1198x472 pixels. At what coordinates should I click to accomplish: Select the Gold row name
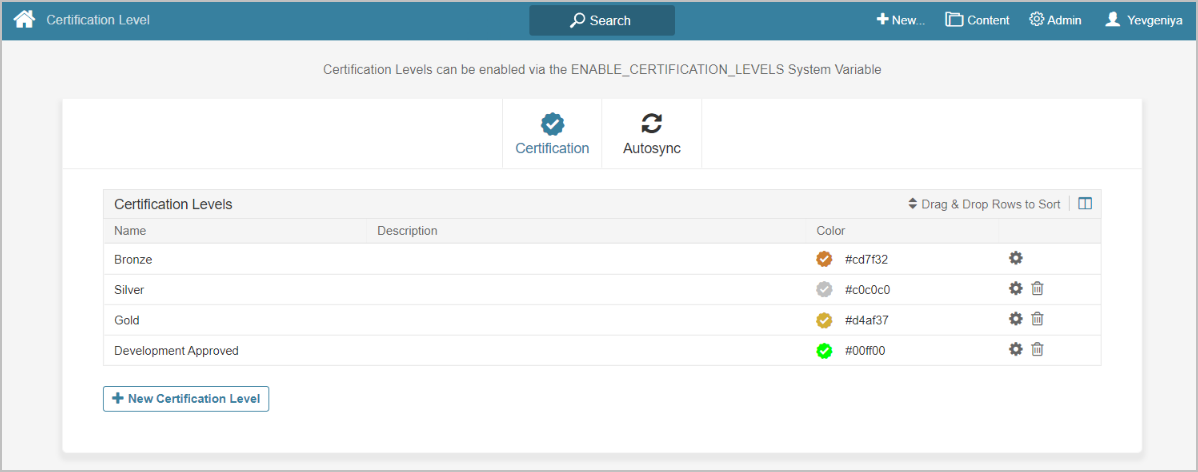click(x=127, y=320)
